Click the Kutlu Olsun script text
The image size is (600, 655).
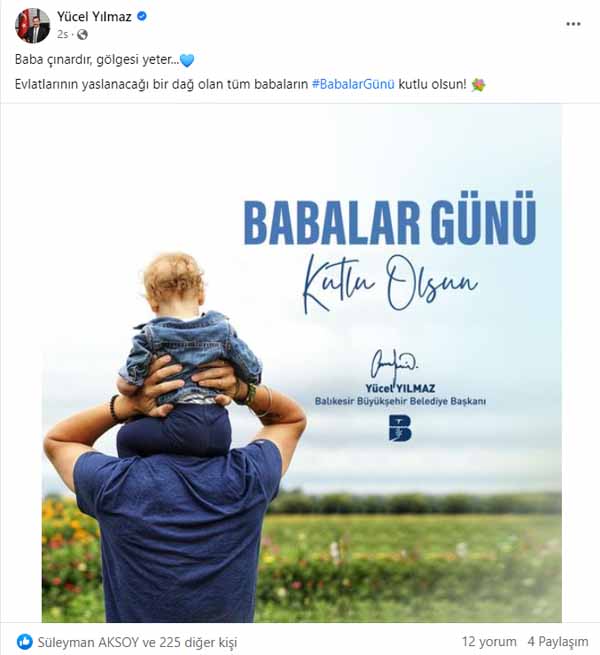coord(390,283)
